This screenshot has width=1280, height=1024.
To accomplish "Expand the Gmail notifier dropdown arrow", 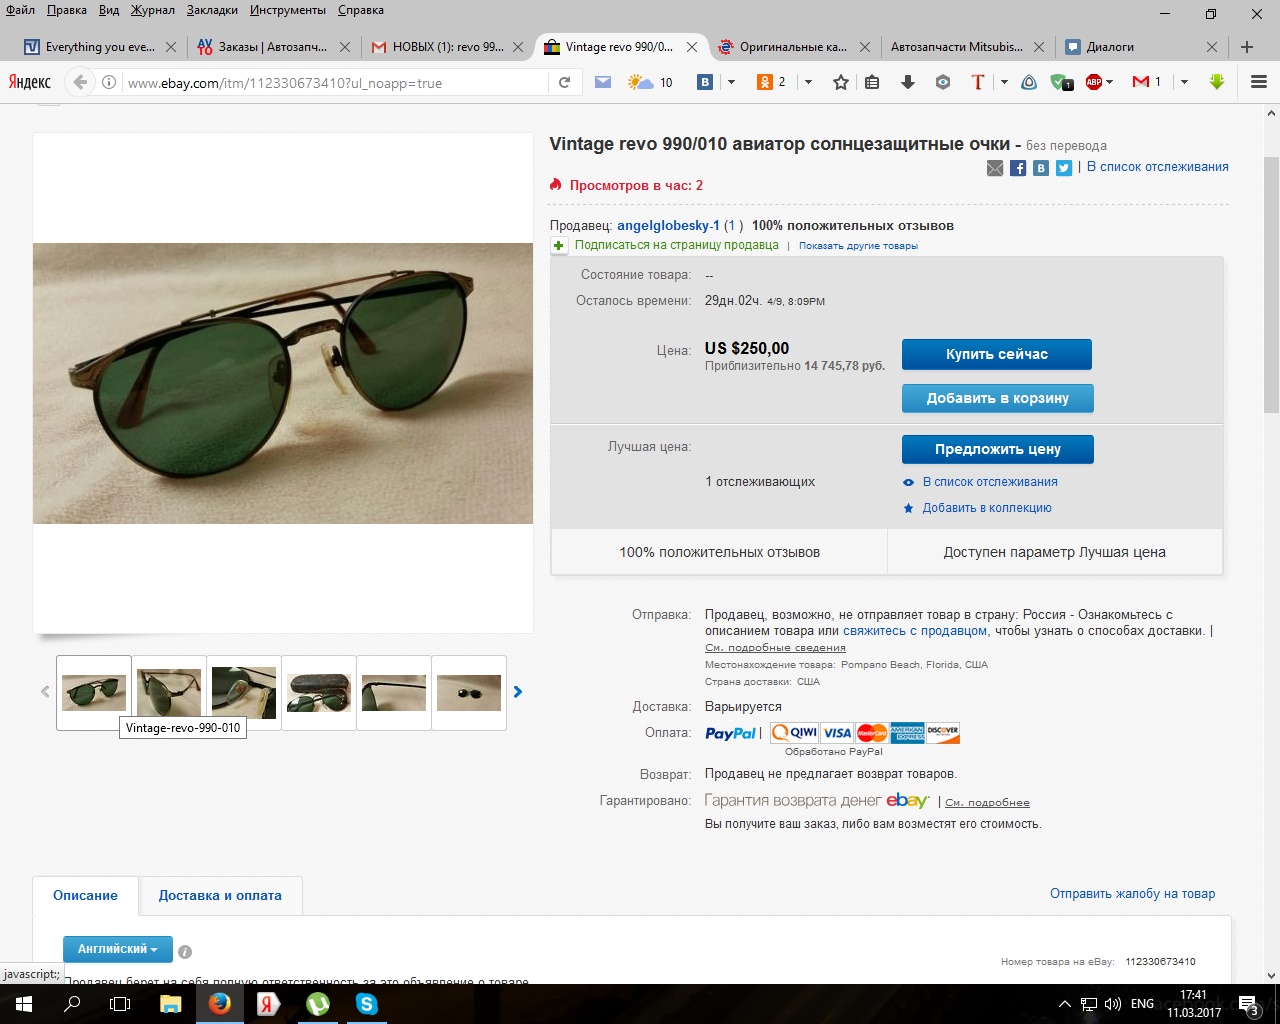I will (x=1184, y=83).
